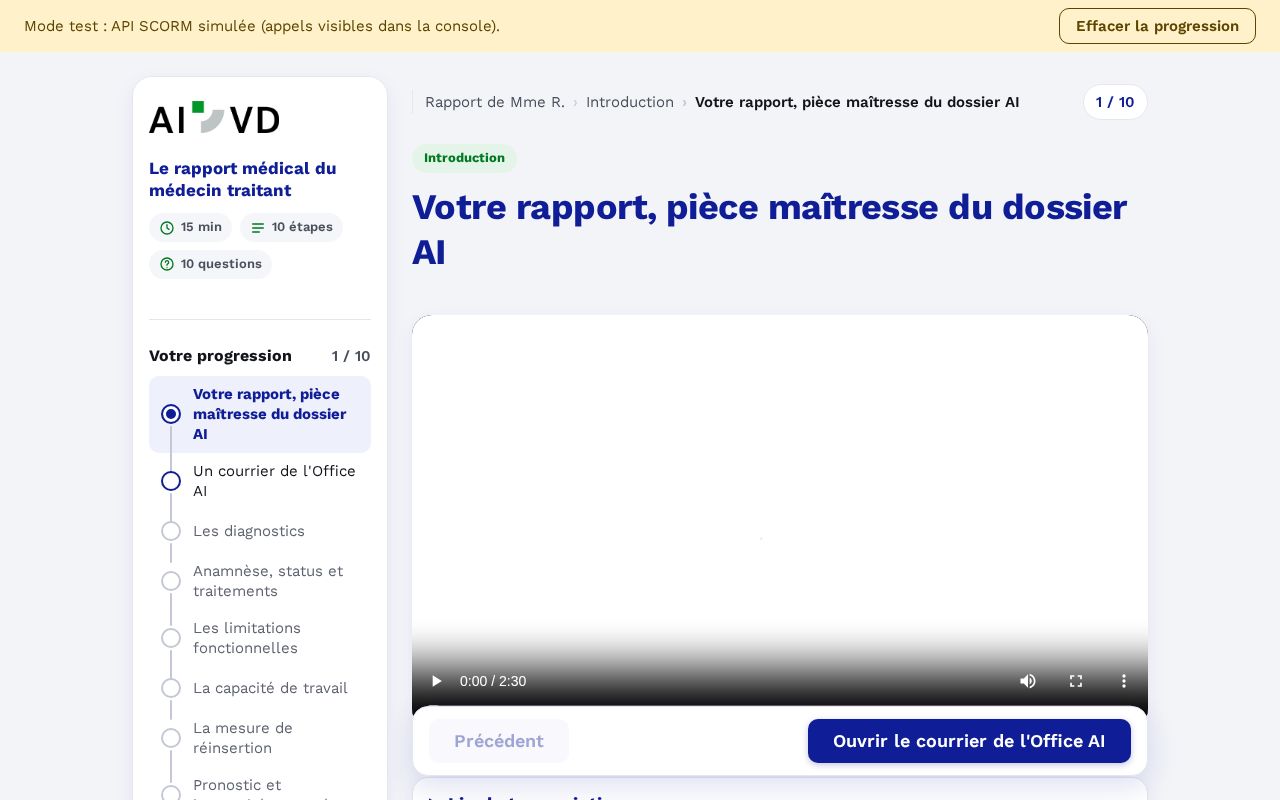Click the video time display 0:00 / 2:30
The width and height of the screenshot is (1280, 800).
493,681
